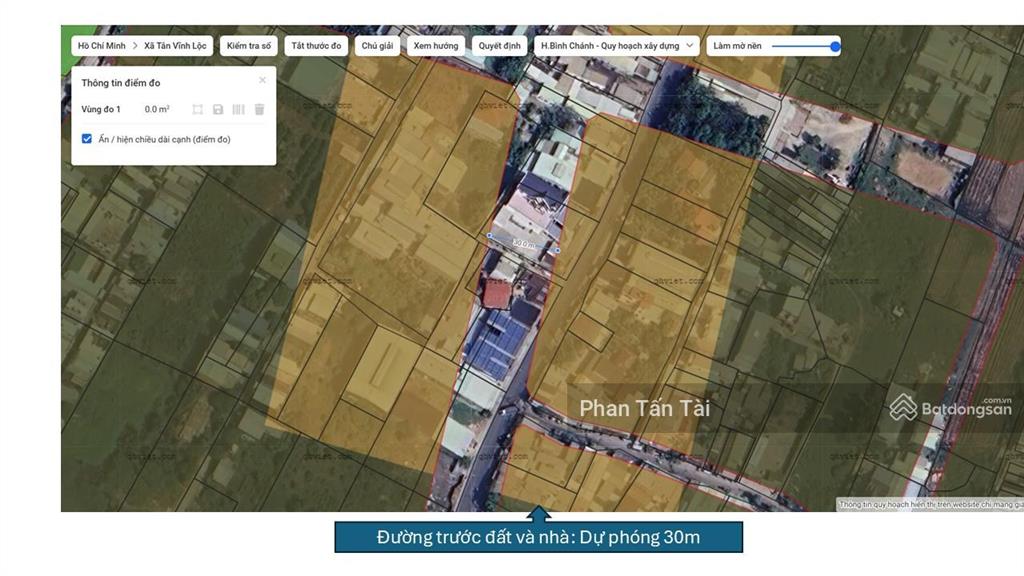The image size is (1024, 576).
Task: Uncheck Ẩn / hiện chiều dài cạnh checkbox
Action: coord(87,139)
